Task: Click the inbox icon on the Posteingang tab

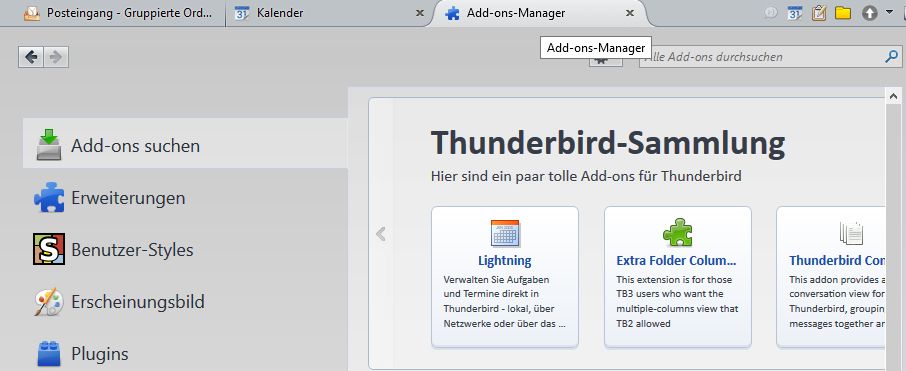Action: point(32,13)
